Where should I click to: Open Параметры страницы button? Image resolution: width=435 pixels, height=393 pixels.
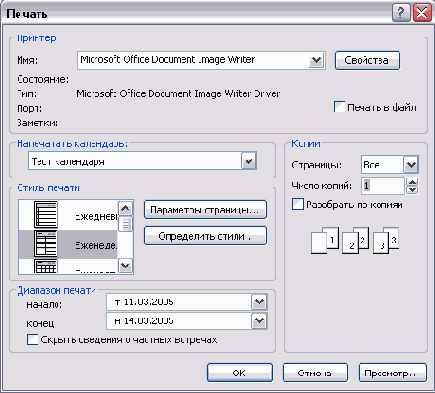pos(205,210)
